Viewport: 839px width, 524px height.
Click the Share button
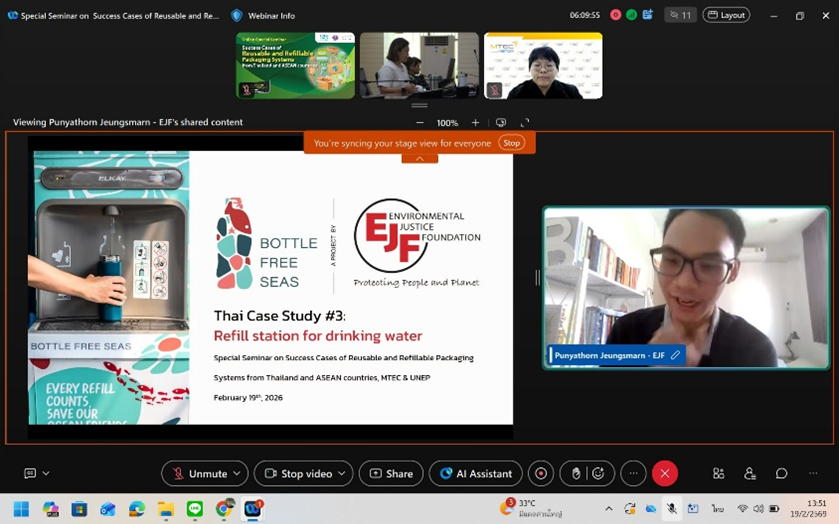tap(391, 474)
